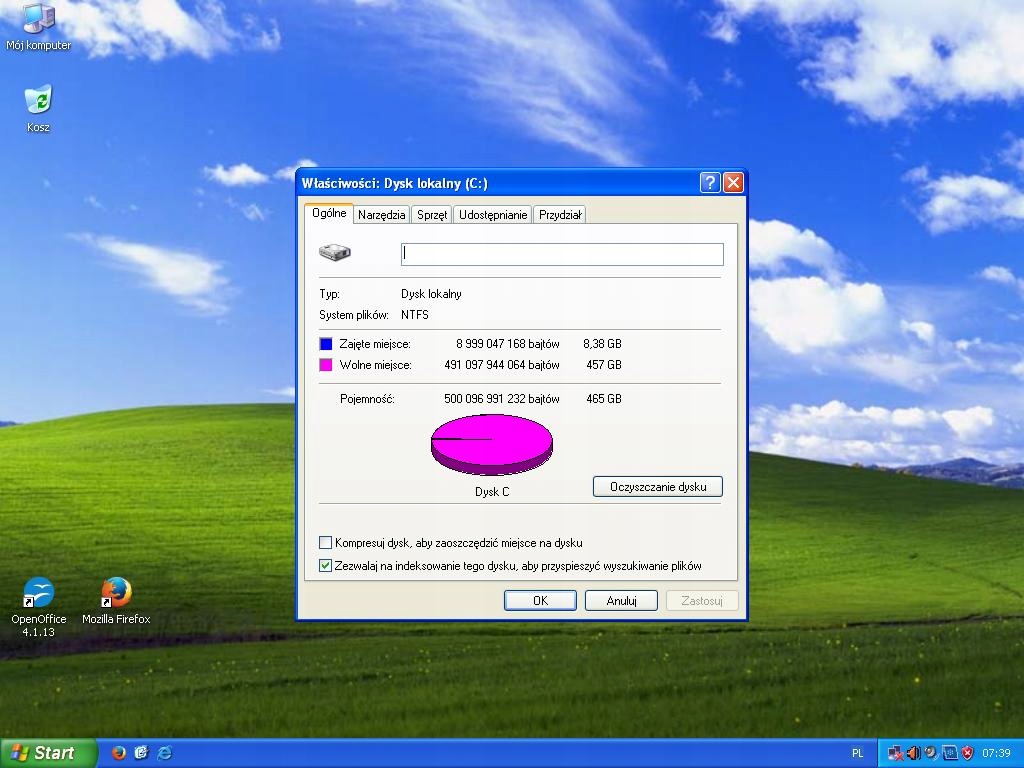Click the Anuluj button
Image resolution: width=1024 pixels, height=768 pixels.
coord(621,601)
